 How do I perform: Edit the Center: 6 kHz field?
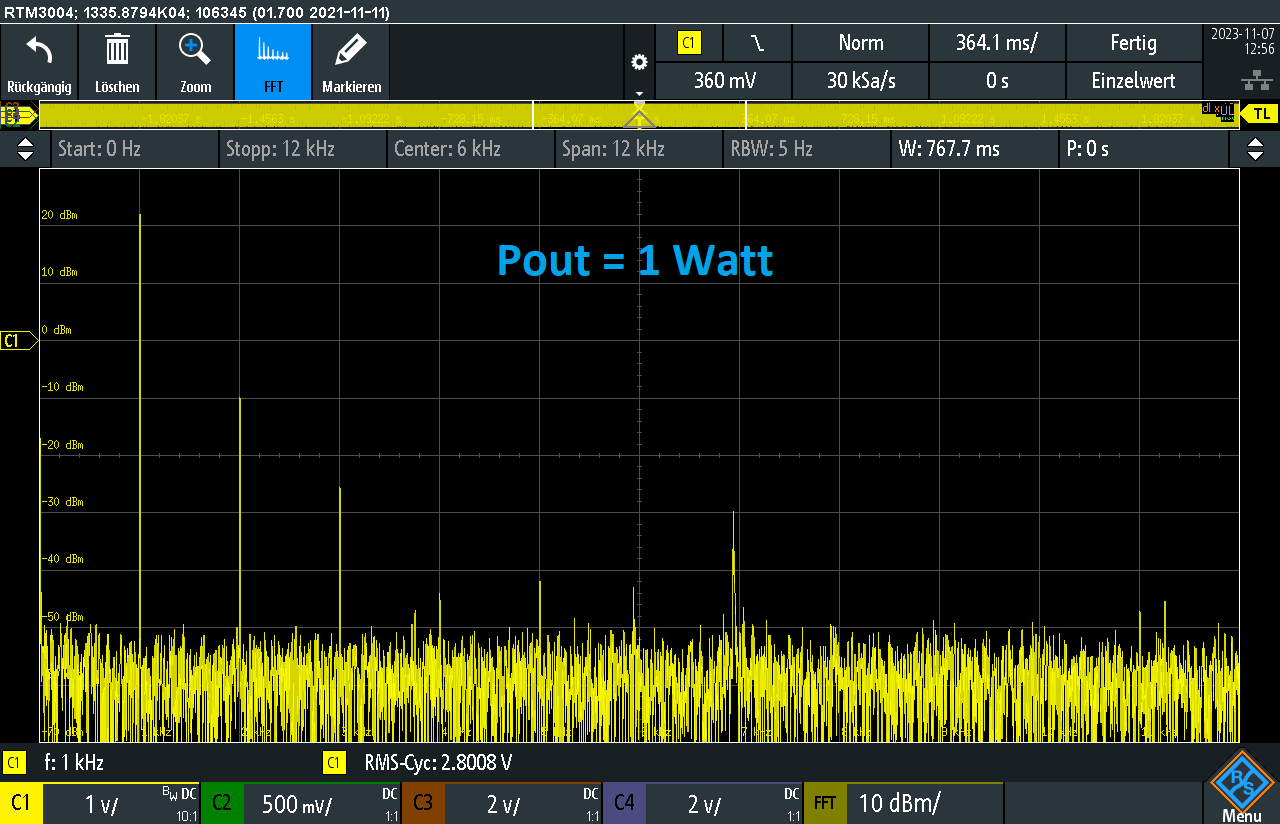click(x=470, y=149)
